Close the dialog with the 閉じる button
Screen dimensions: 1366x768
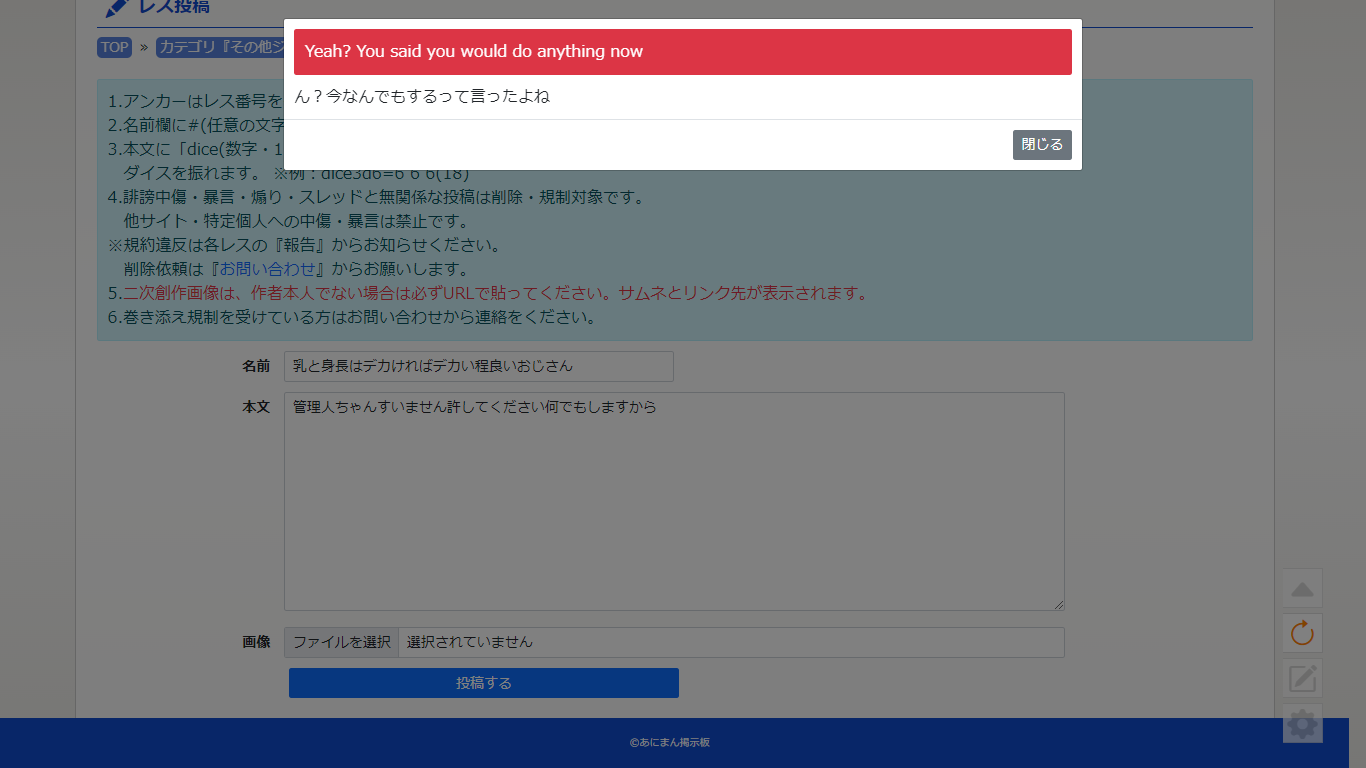coord(1041,145)
